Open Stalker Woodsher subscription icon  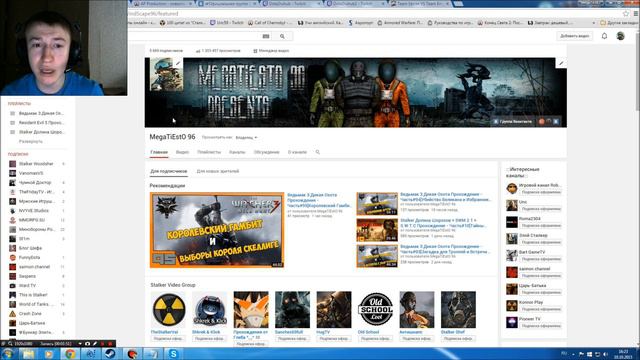[x=13, y=164]
